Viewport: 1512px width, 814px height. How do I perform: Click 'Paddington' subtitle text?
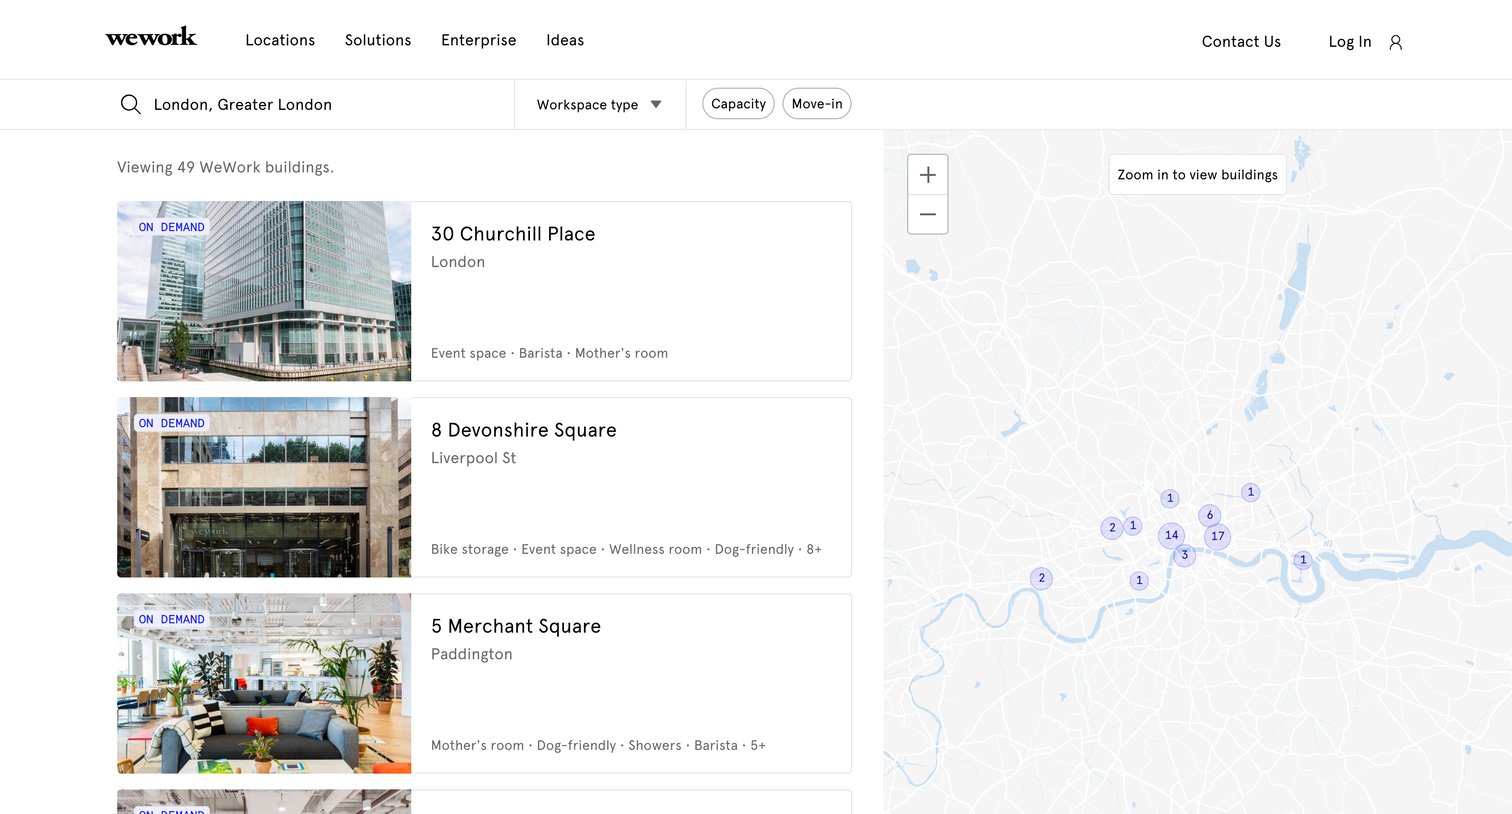(x=471, y=654)
